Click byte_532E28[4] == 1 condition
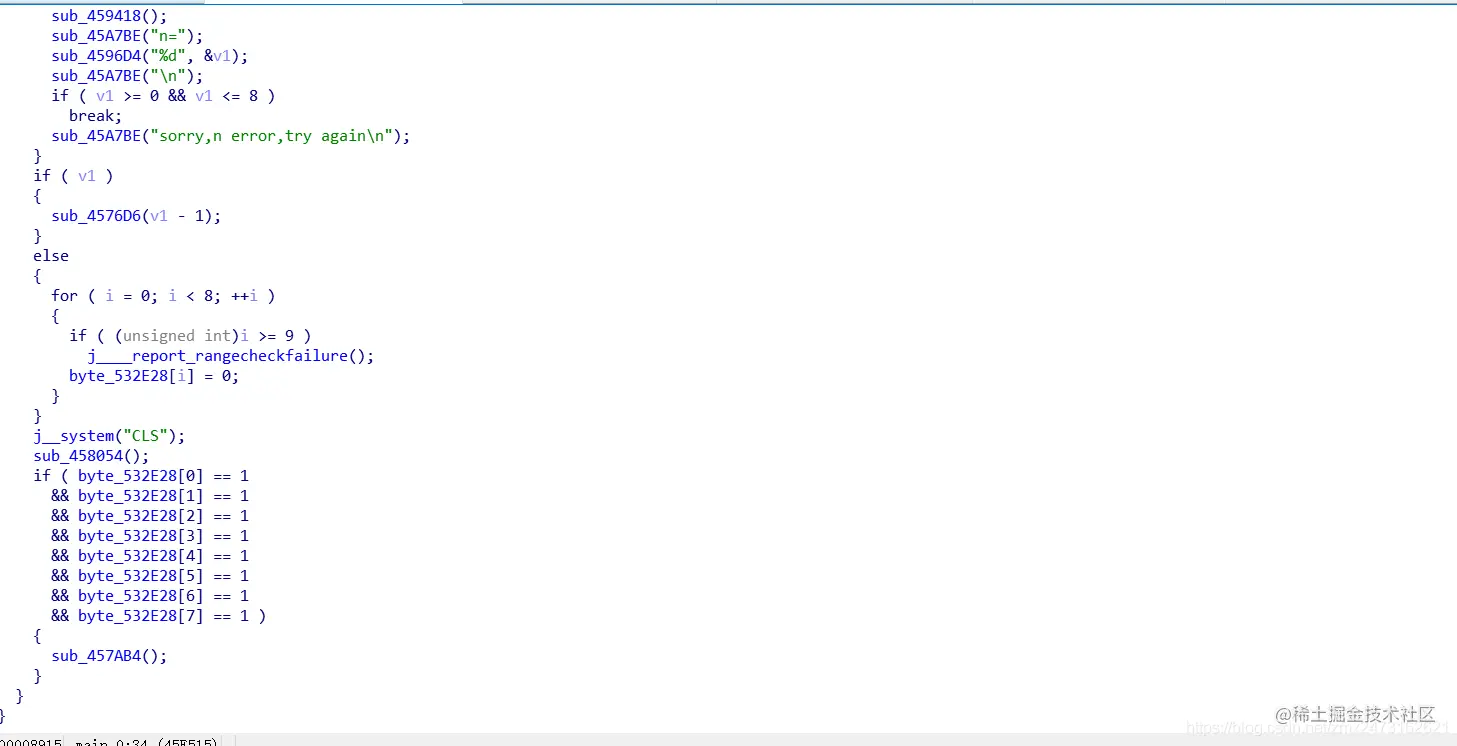Viewport: 1457px width, 746px height. (x=163, y=556)
